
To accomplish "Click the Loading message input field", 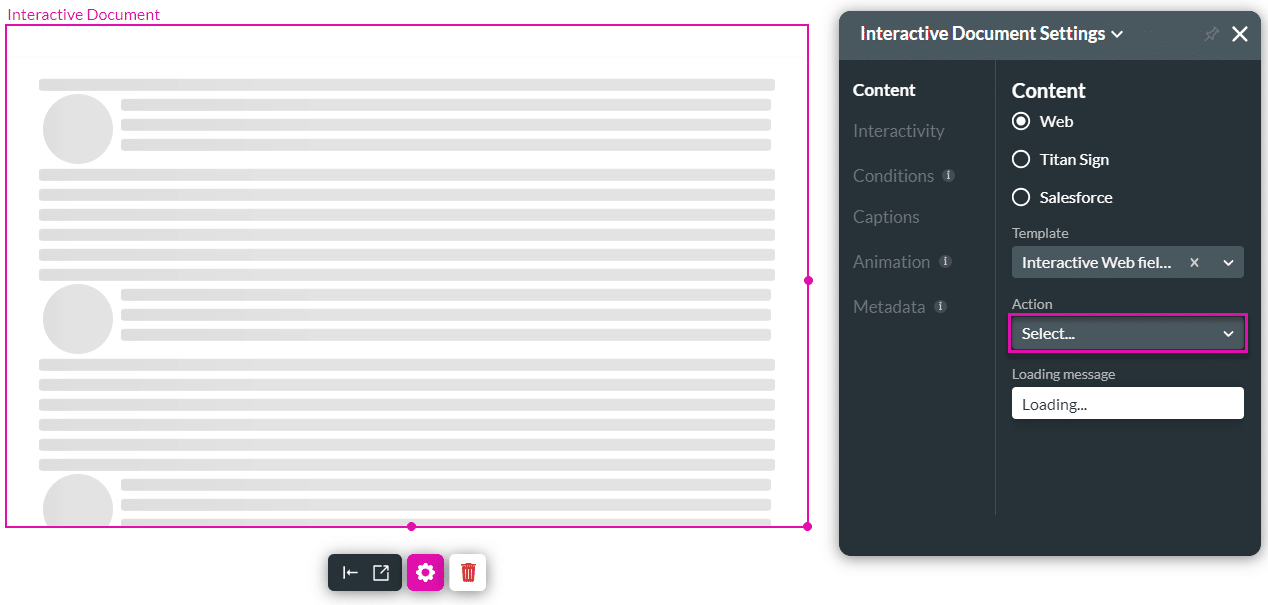I will point(1127,403).
